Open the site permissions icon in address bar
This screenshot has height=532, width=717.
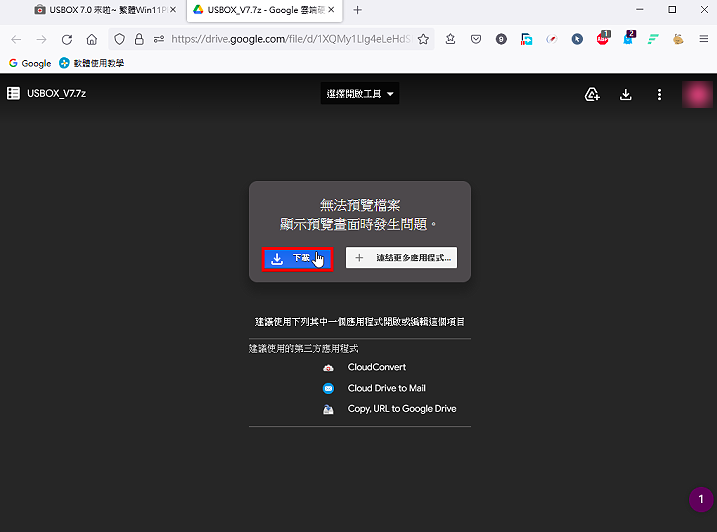coord(159,39)
